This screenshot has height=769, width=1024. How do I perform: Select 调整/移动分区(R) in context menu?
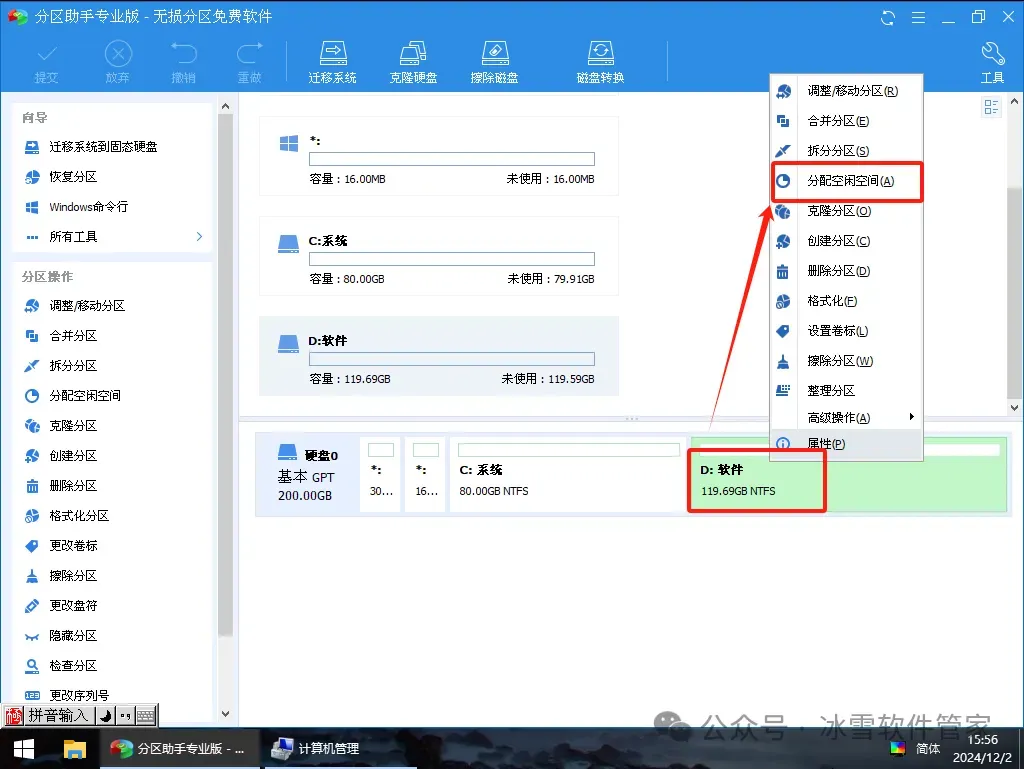[847, 91]
